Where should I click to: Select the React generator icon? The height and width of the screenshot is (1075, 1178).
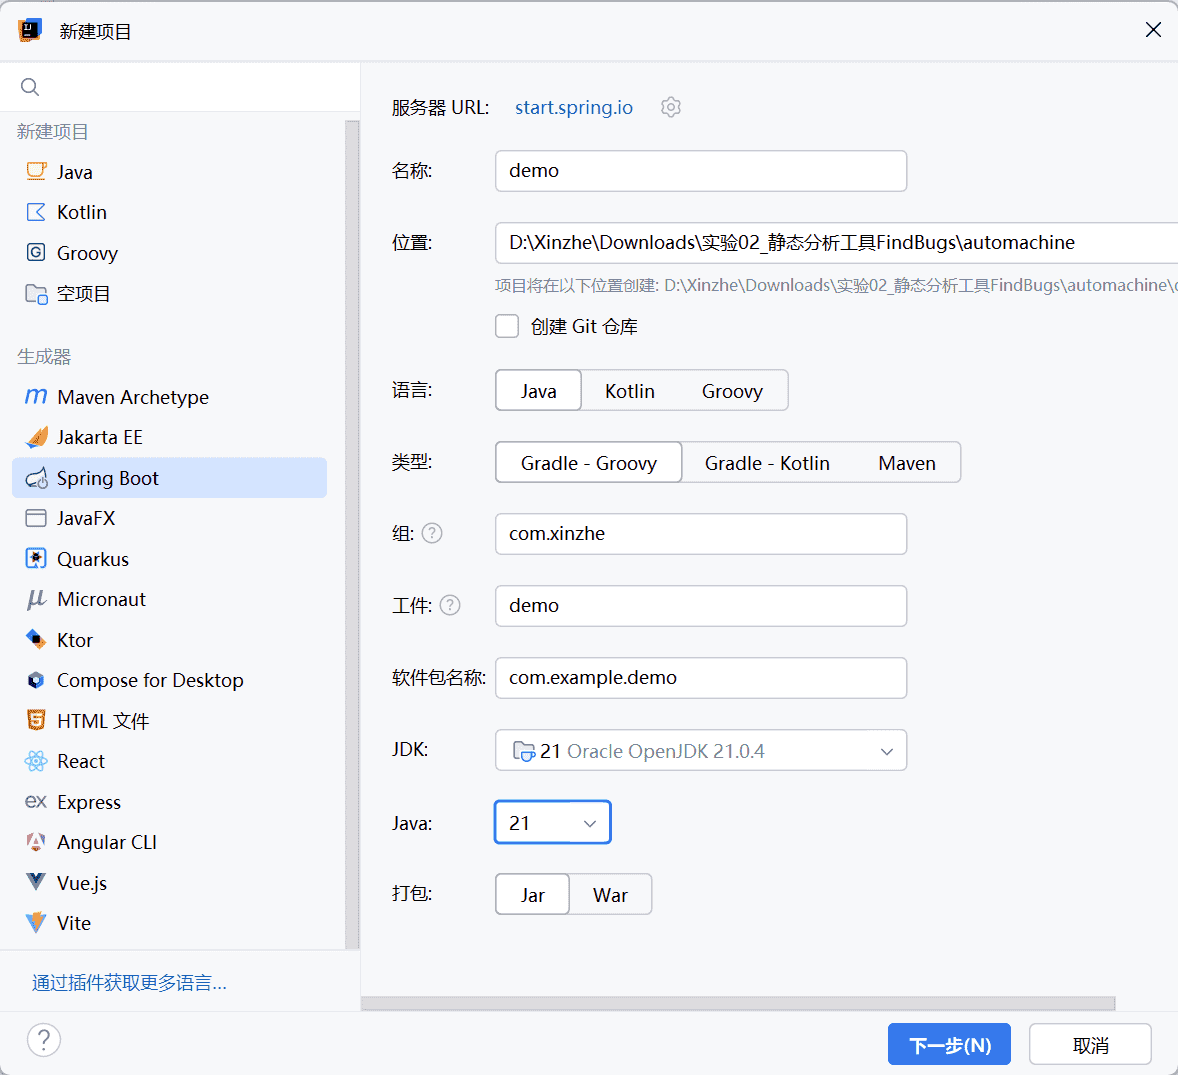[x=36, y=761]
